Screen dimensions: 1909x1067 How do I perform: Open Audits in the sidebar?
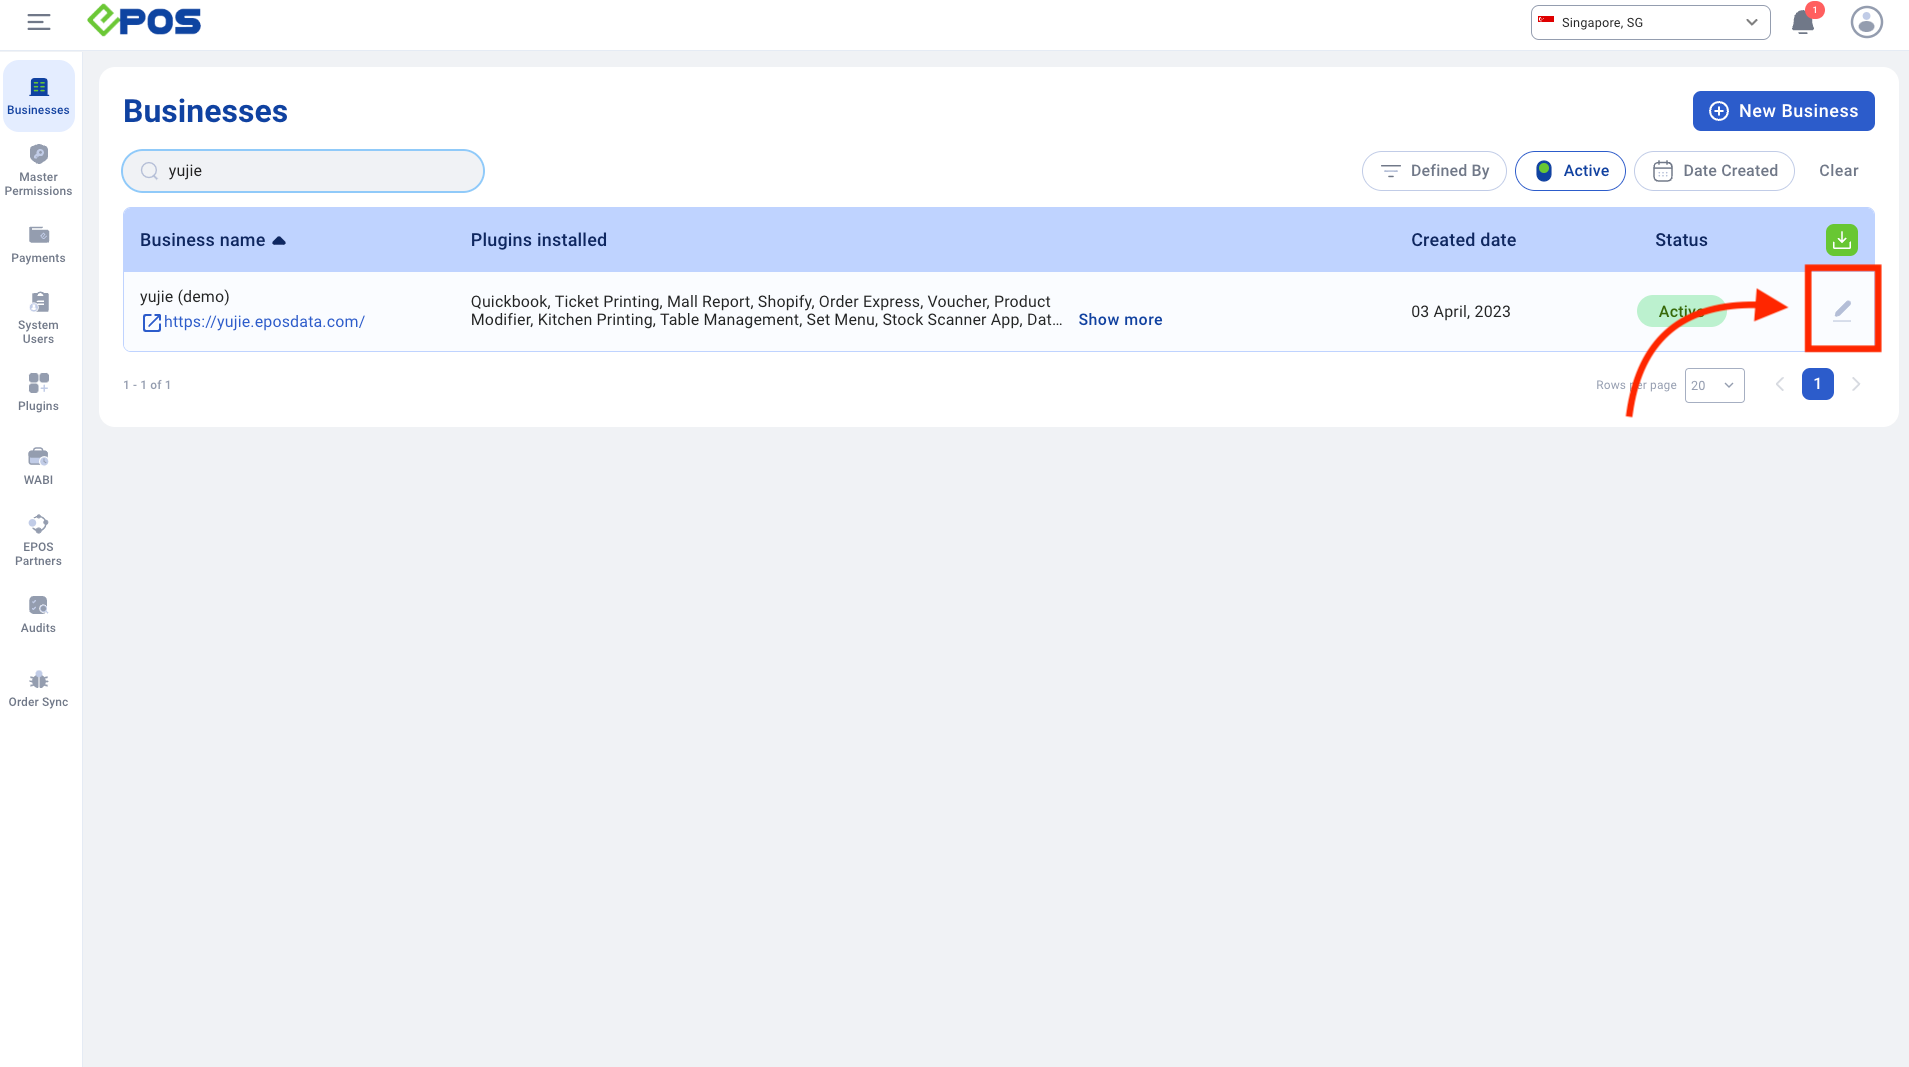click(38, 614)
